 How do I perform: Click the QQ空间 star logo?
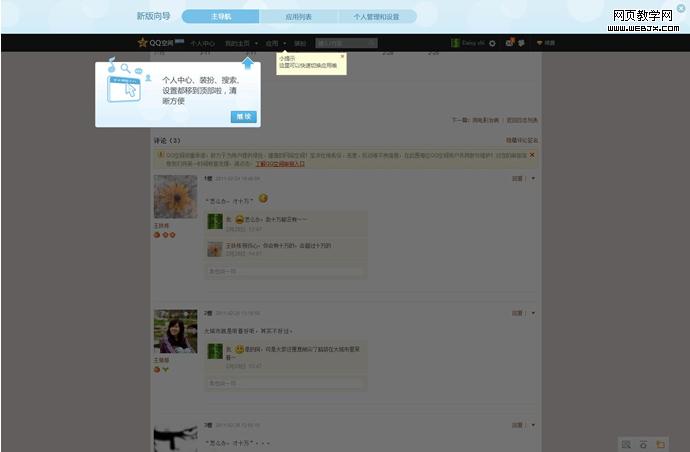click(143, 43)
